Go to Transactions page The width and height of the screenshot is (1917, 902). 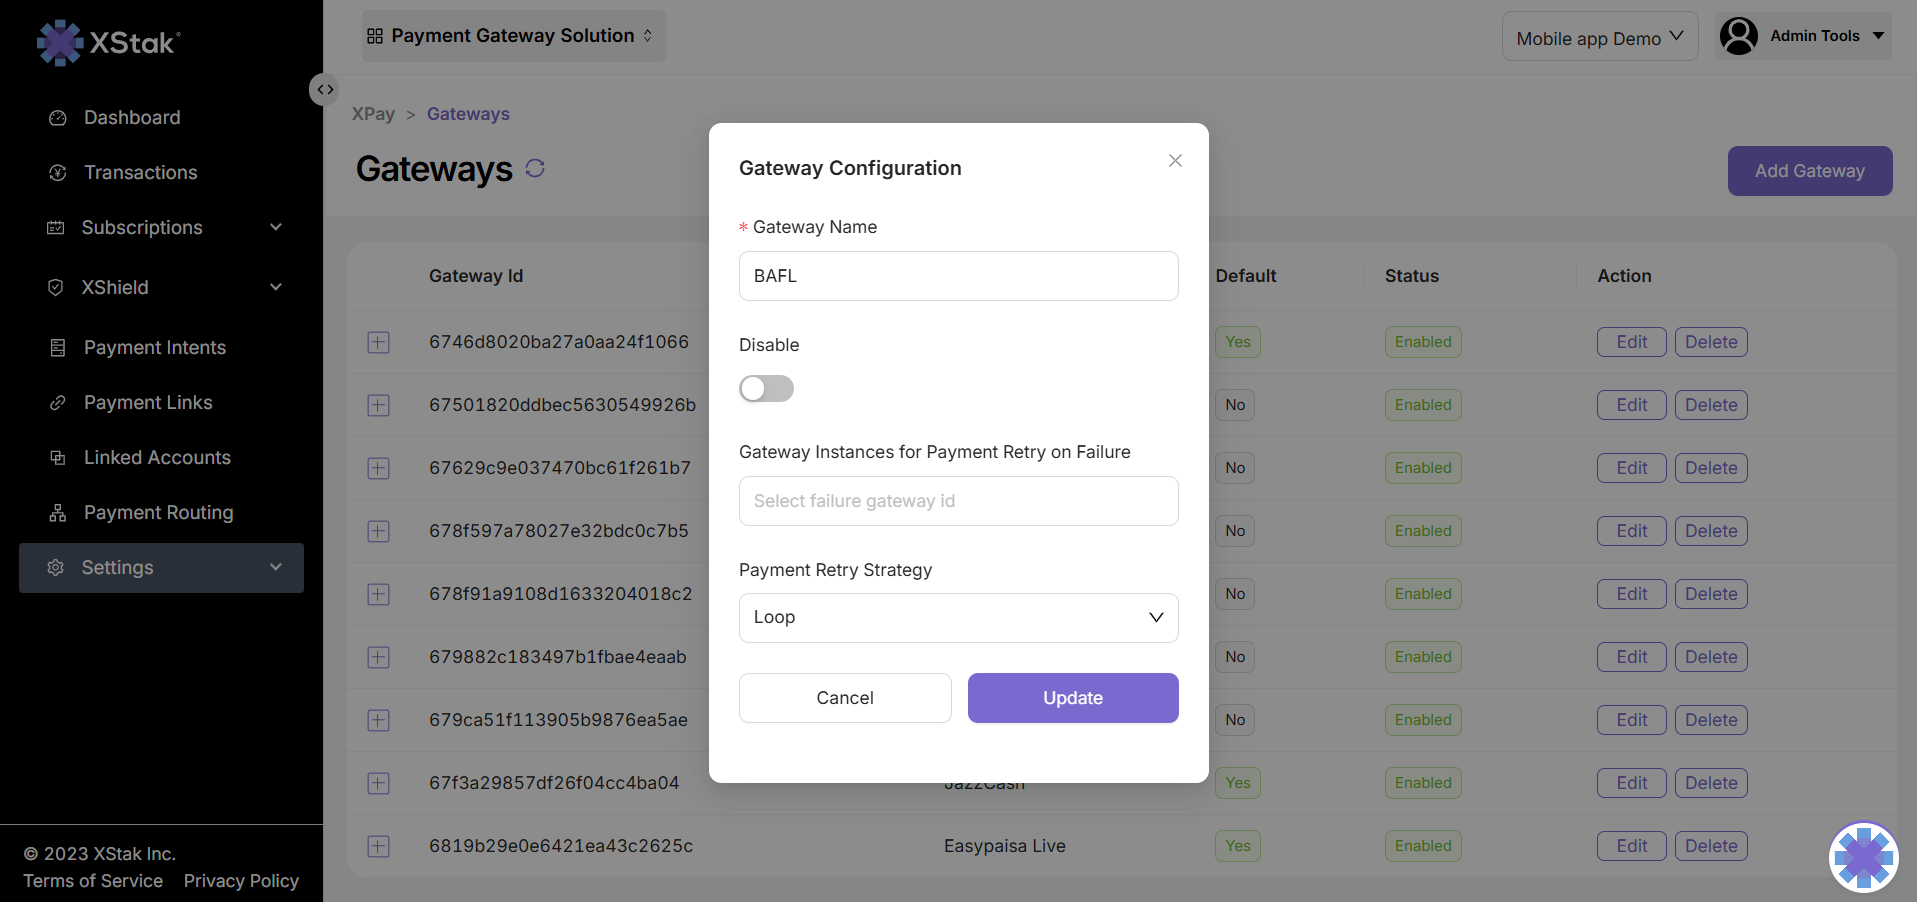tap(140, 173)
